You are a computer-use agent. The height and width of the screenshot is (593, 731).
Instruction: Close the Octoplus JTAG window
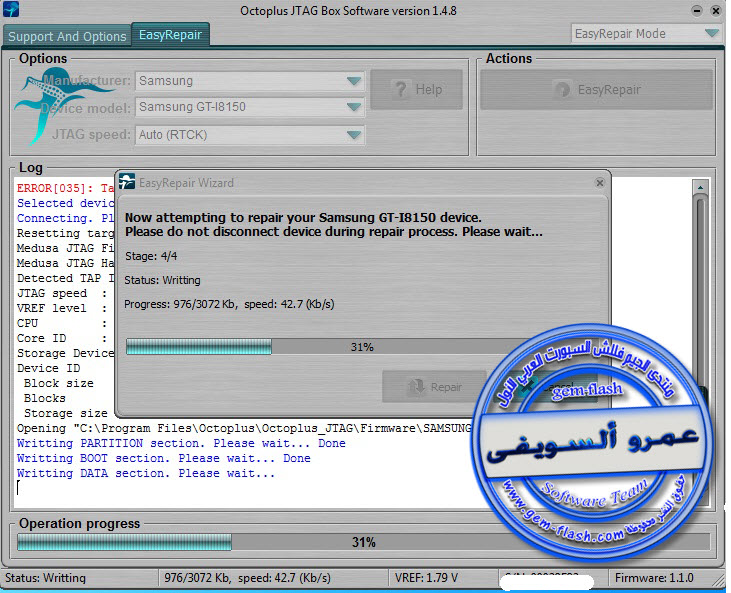click(x=716, y=10)
